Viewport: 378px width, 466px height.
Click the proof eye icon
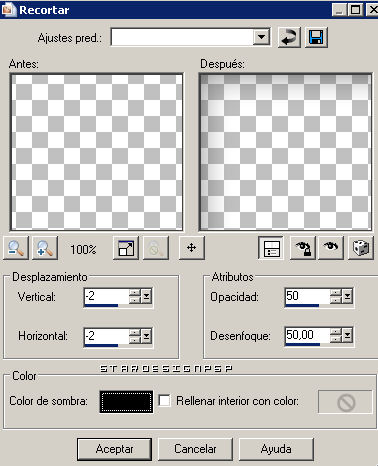pyautogui.click(x=331, y=248)
